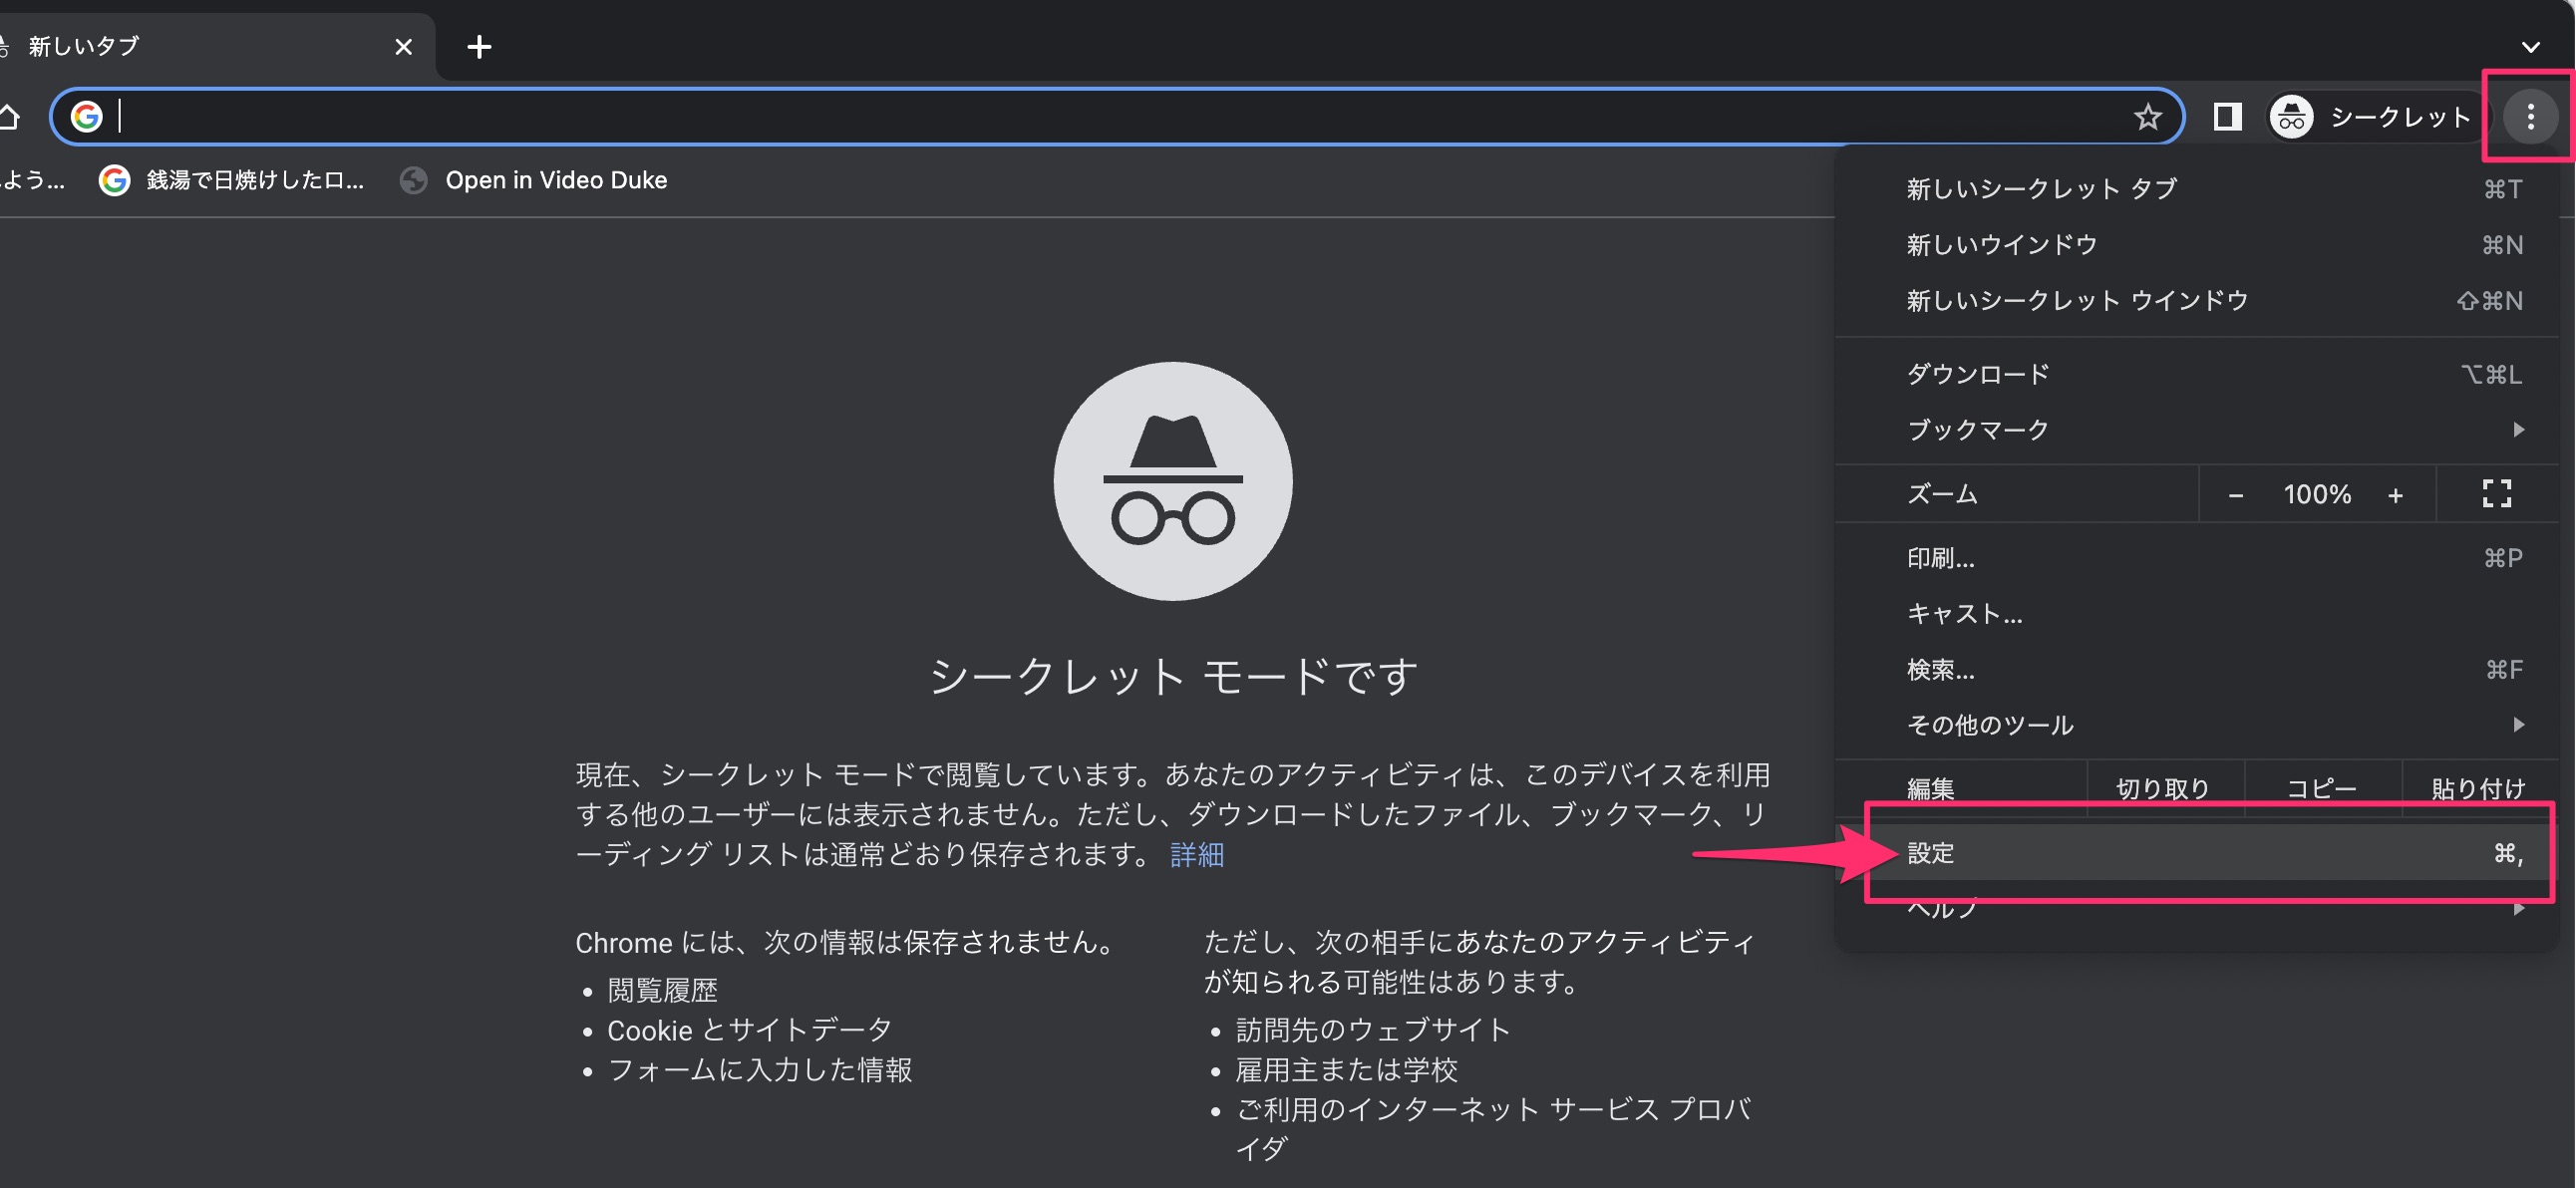Image resolution: width=2576 pixels, height=1188 pixels.
Task: Click the 100% zoom value
Action: (x=2316, y=495)
